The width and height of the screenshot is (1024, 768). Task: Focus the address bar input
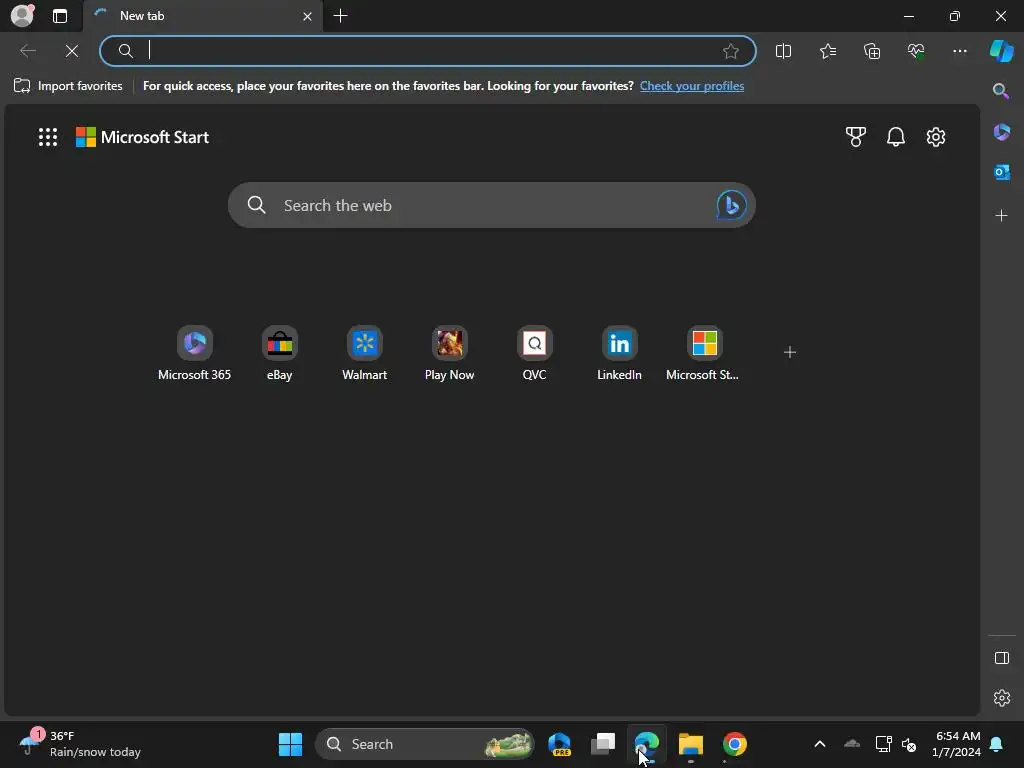(428, 51)
